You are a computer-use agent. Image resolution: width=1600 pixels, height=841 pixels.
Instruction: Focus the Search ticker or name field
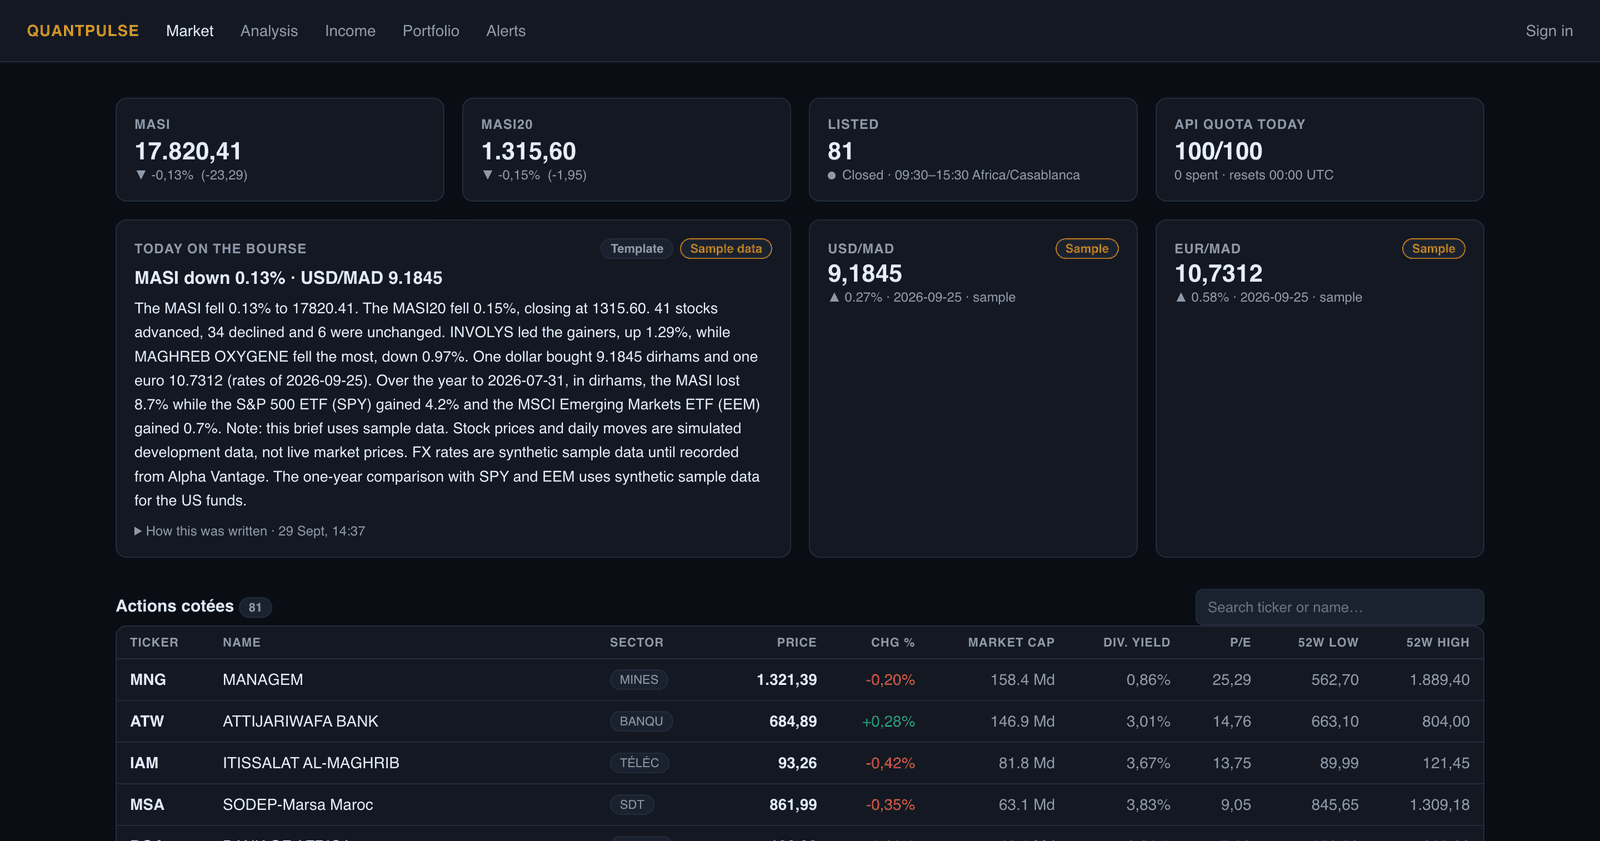click(1339, 607)
